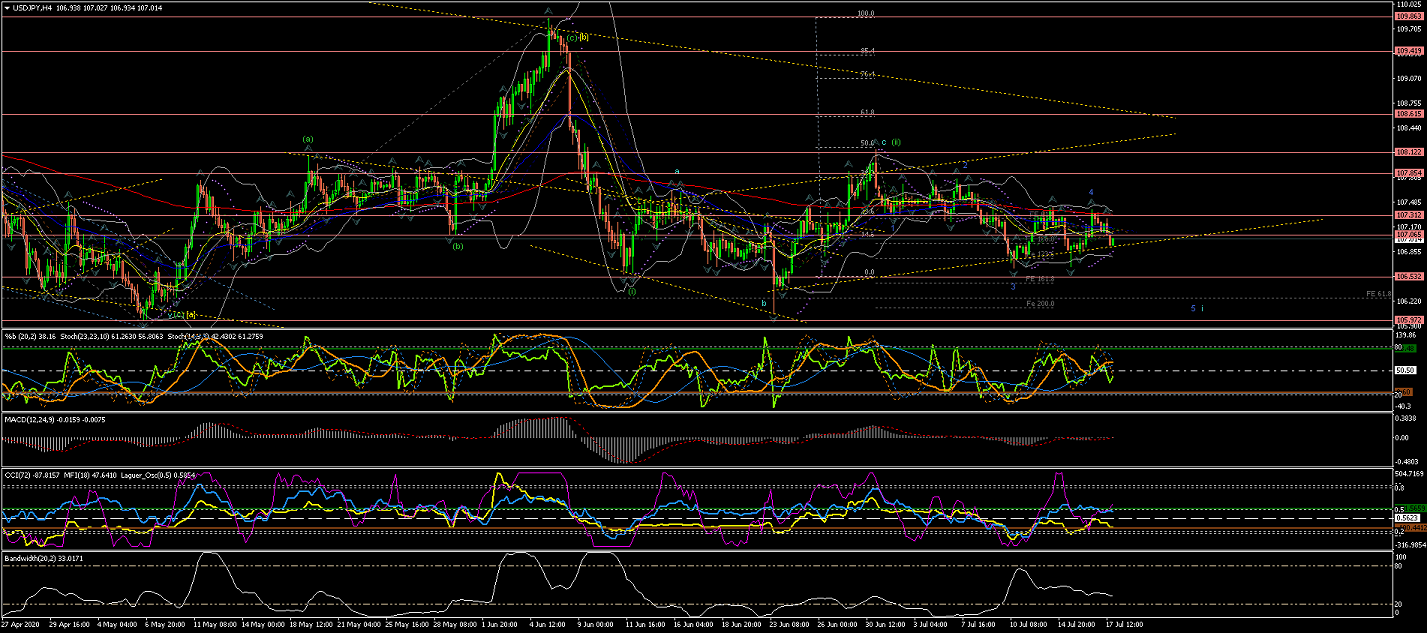The width and height of the screenshot is (1427, 633).
Task: Click the green (a) wave label
Action: tap(308, 139)
